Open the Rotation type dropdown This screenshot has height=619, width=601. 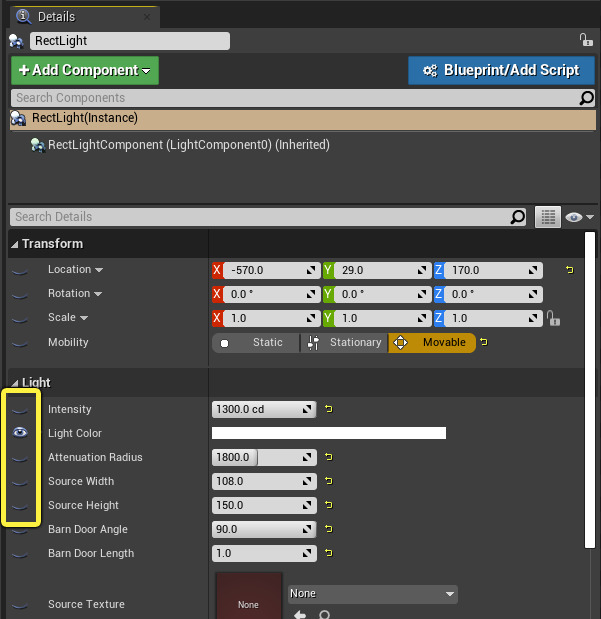point(98,294)
